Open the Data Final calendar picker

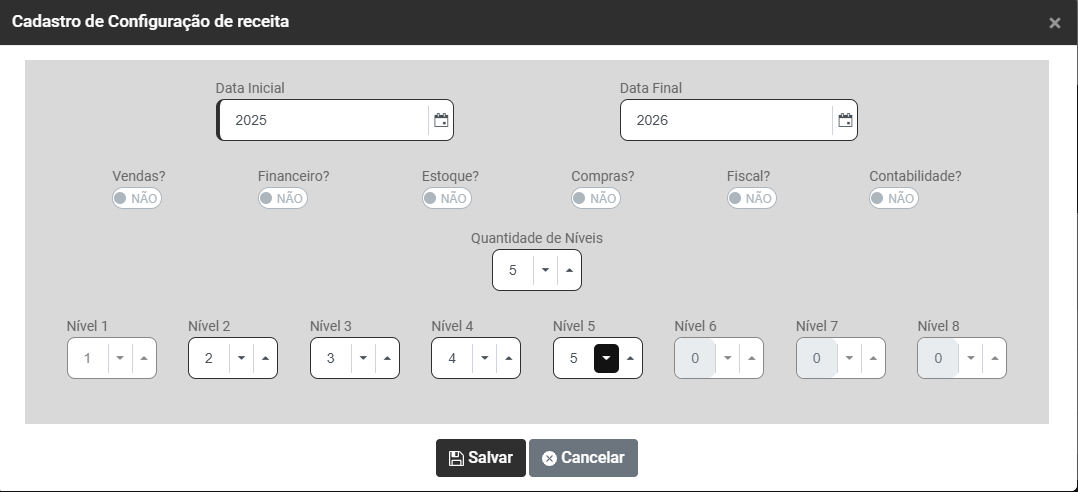[845, 120]
